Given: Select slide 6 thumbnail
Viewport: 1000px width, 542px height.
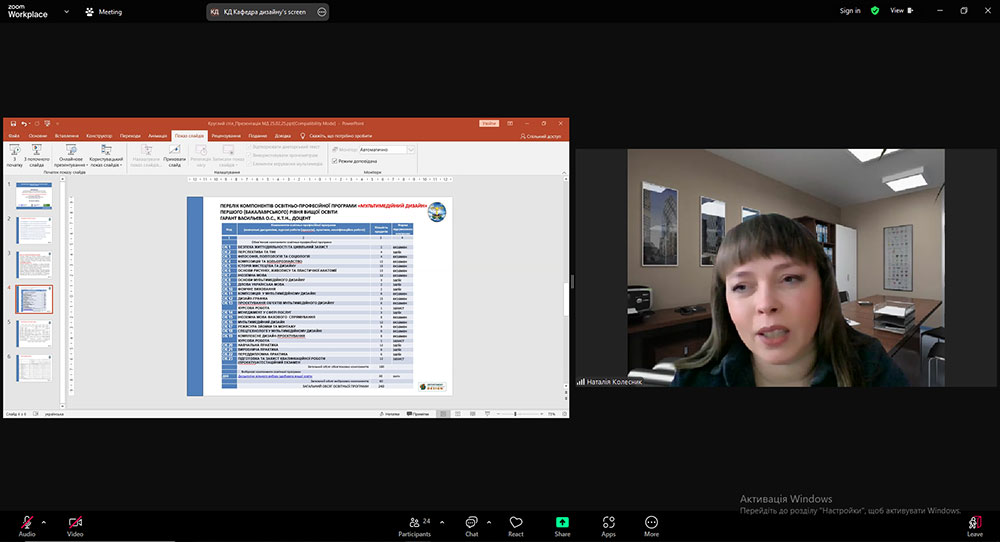Looking at the screenshot, I should 34,368.
